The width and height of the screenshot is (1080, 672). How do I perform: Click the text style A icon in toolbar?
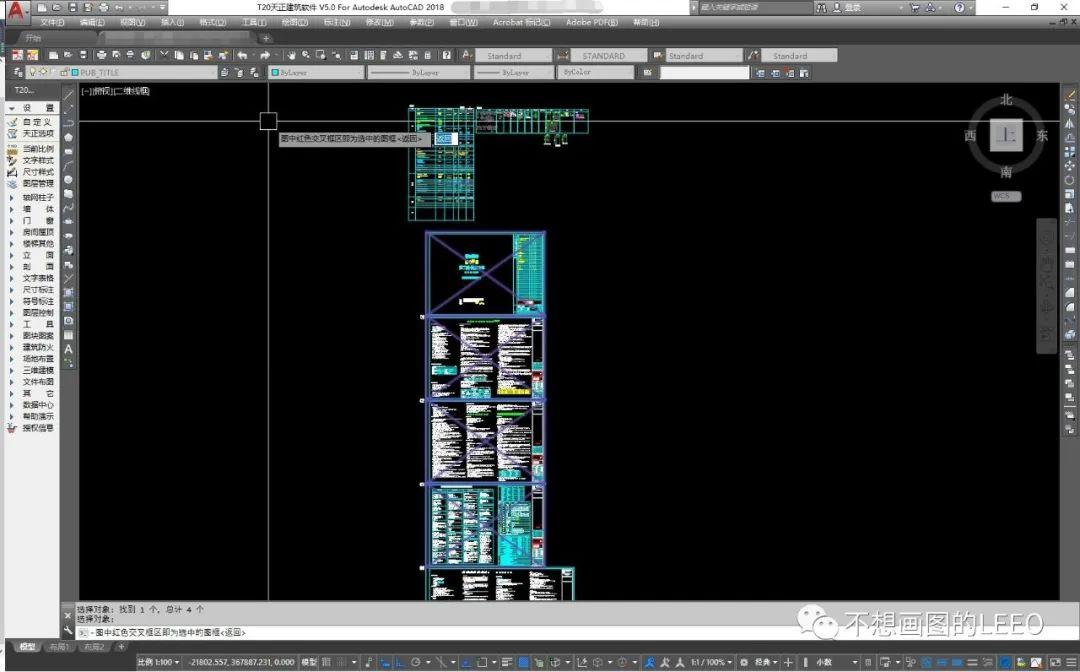[x=466, y=55]
